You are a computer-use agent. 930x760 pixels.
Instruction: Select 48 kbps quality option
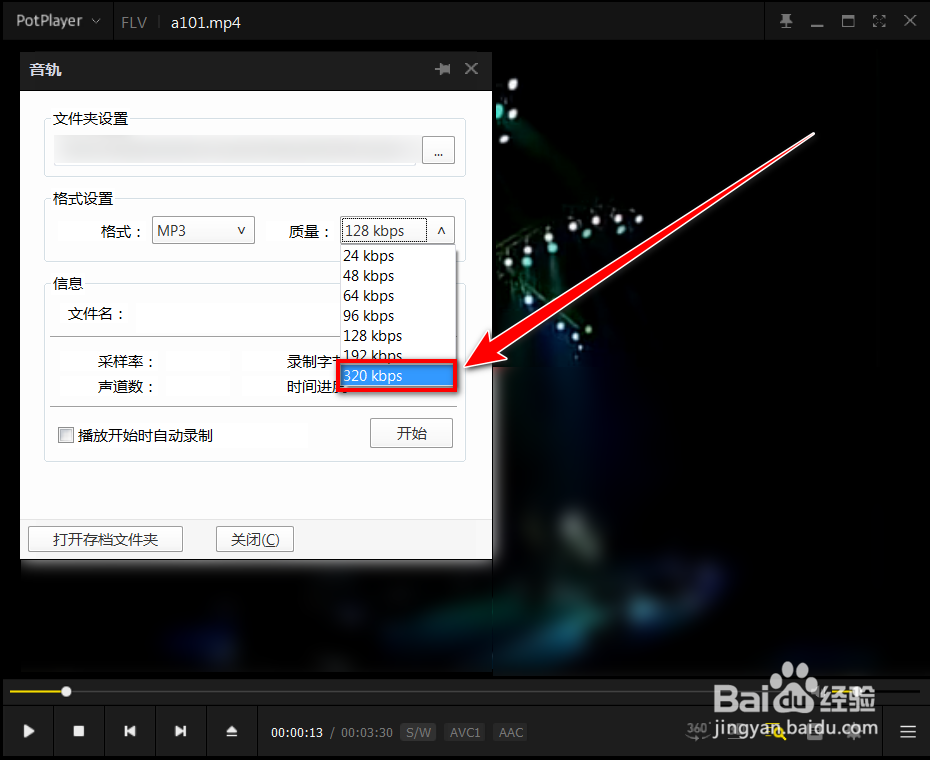[x=397, y=276]
